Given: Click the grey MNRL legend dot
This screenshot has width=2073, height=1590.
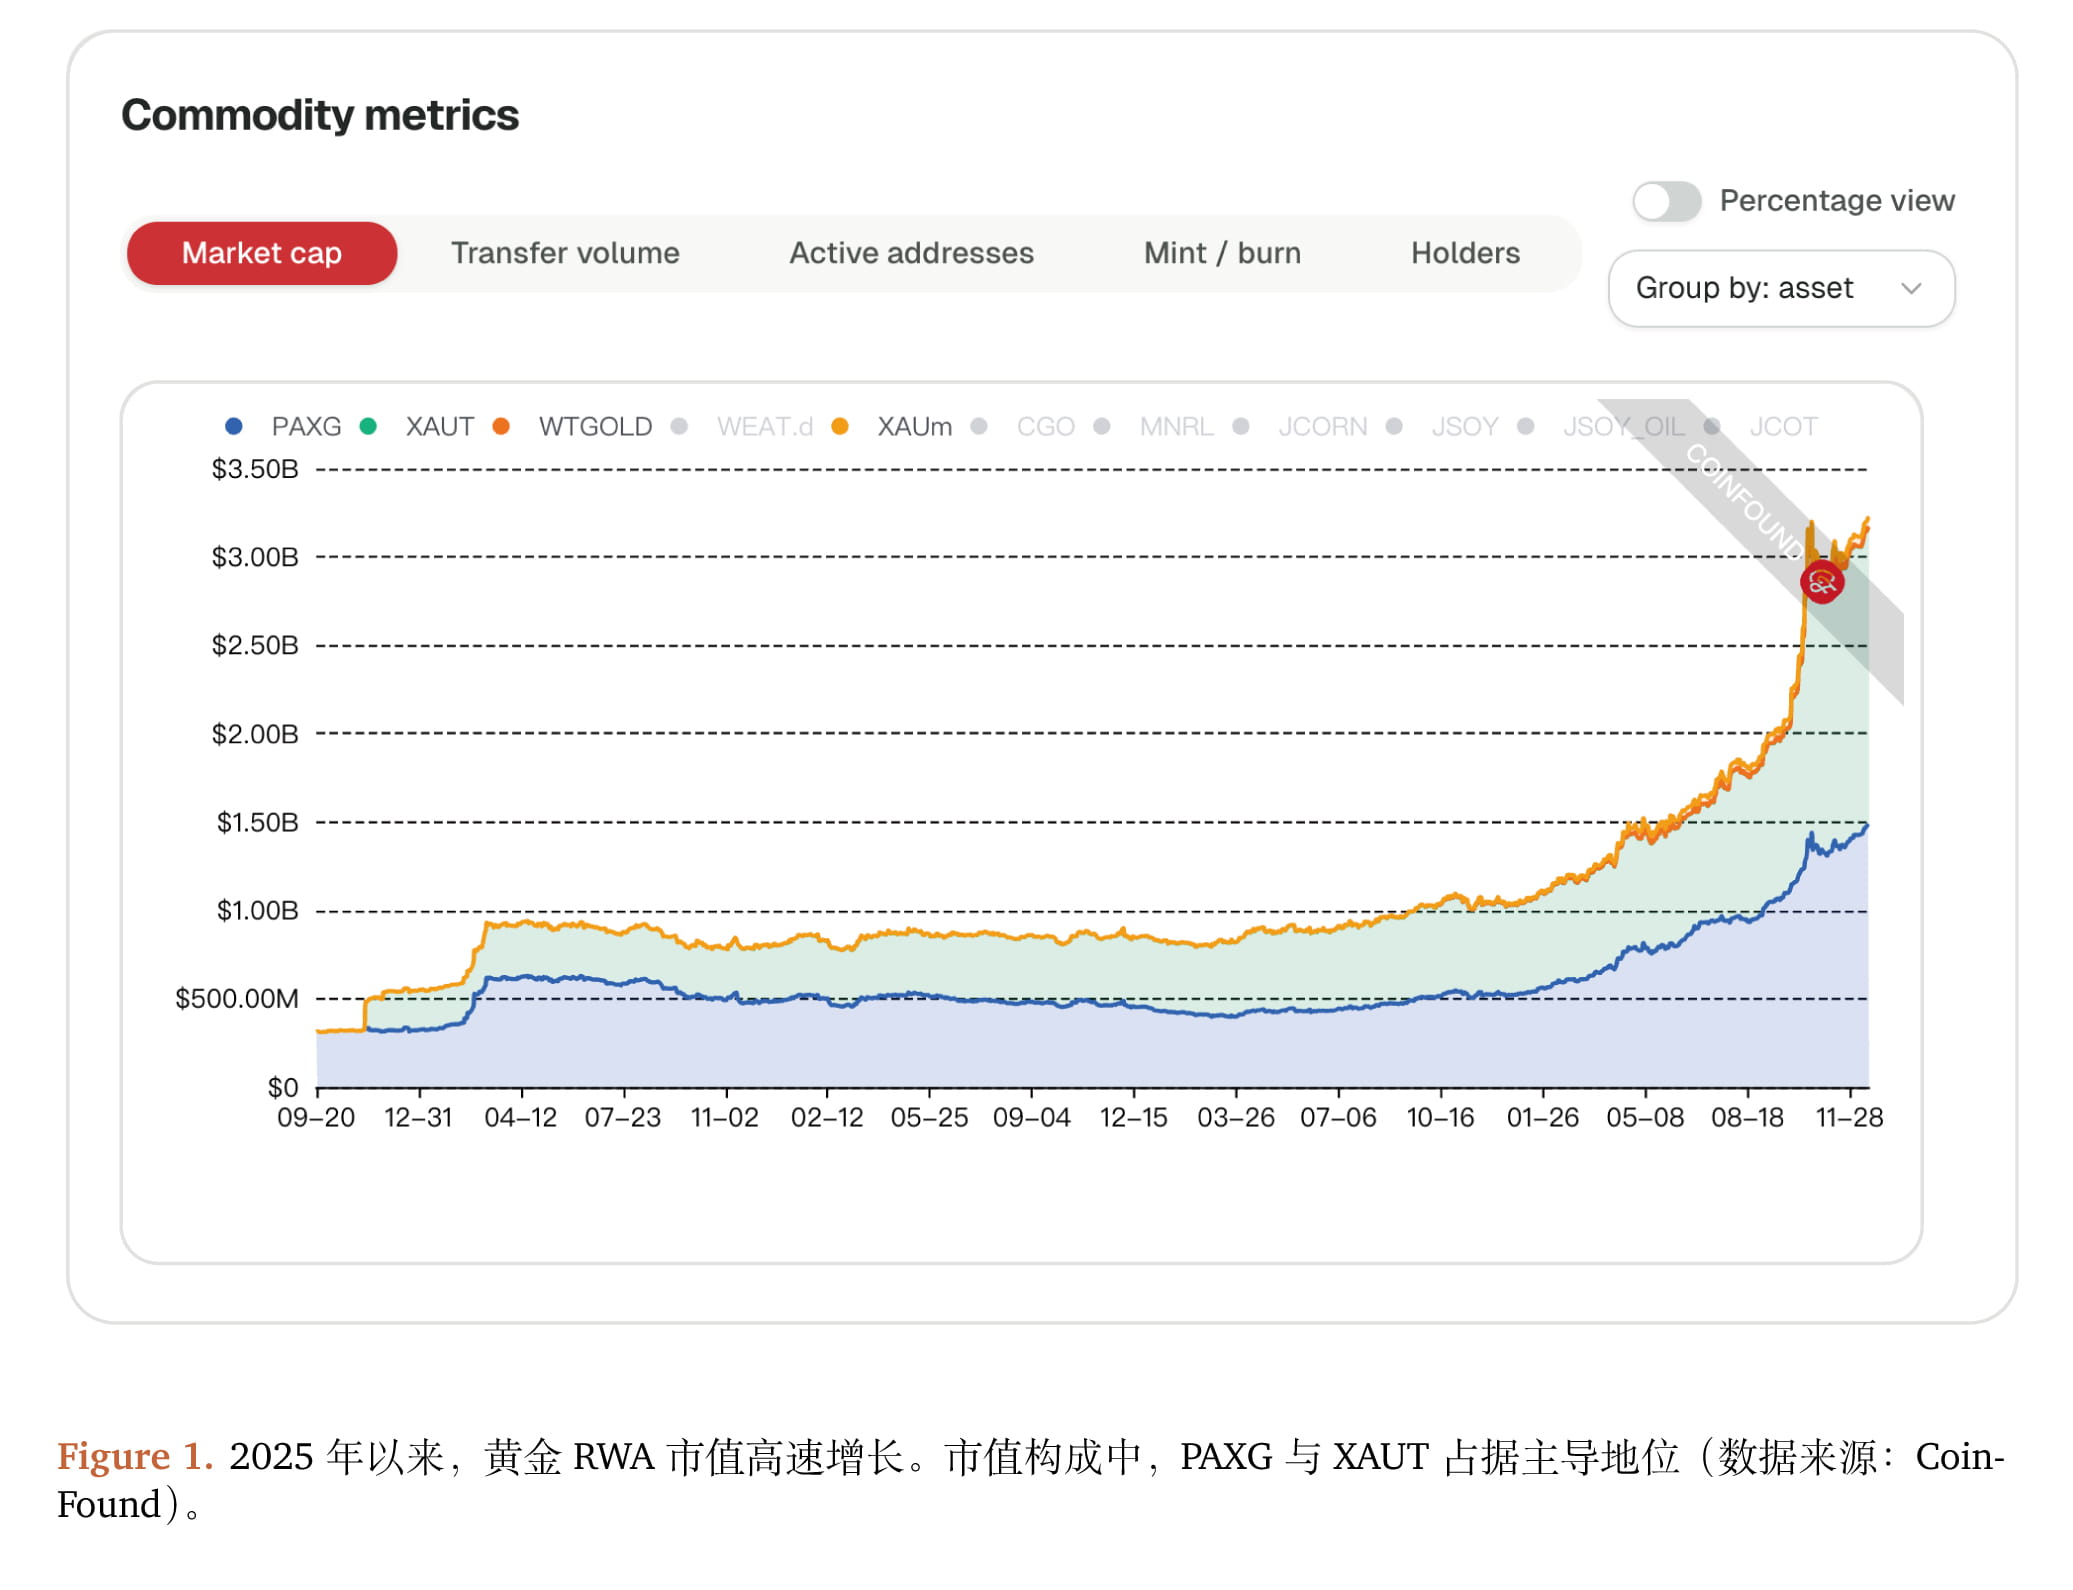Looking at the screenshot, I should [x=1102, y=426].
